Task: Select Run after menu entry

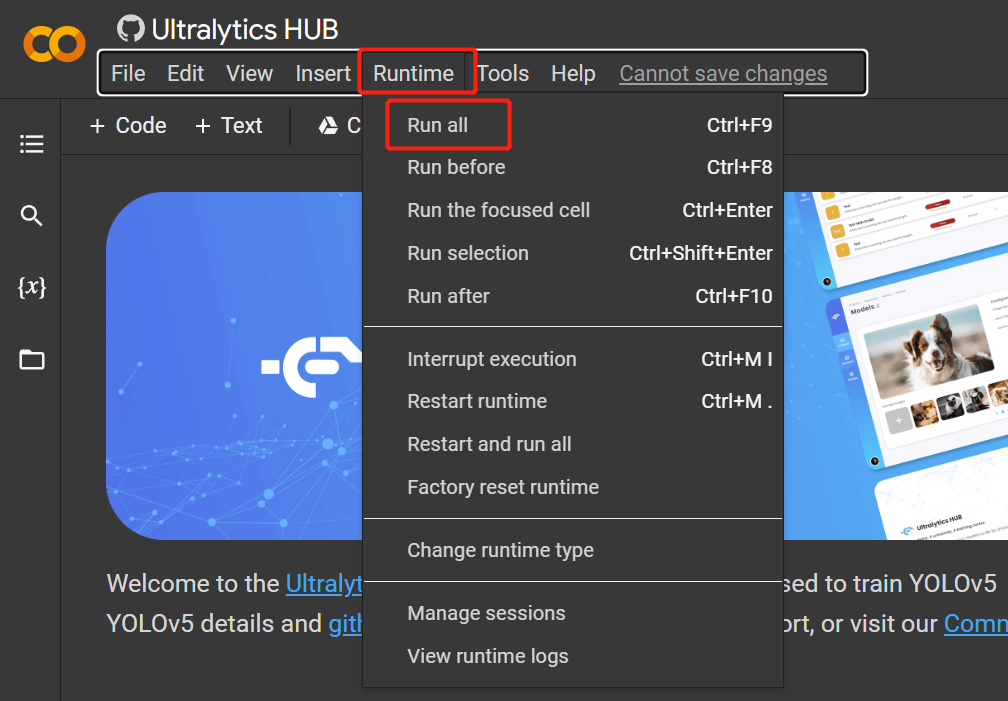Action: tap(573, 296)
